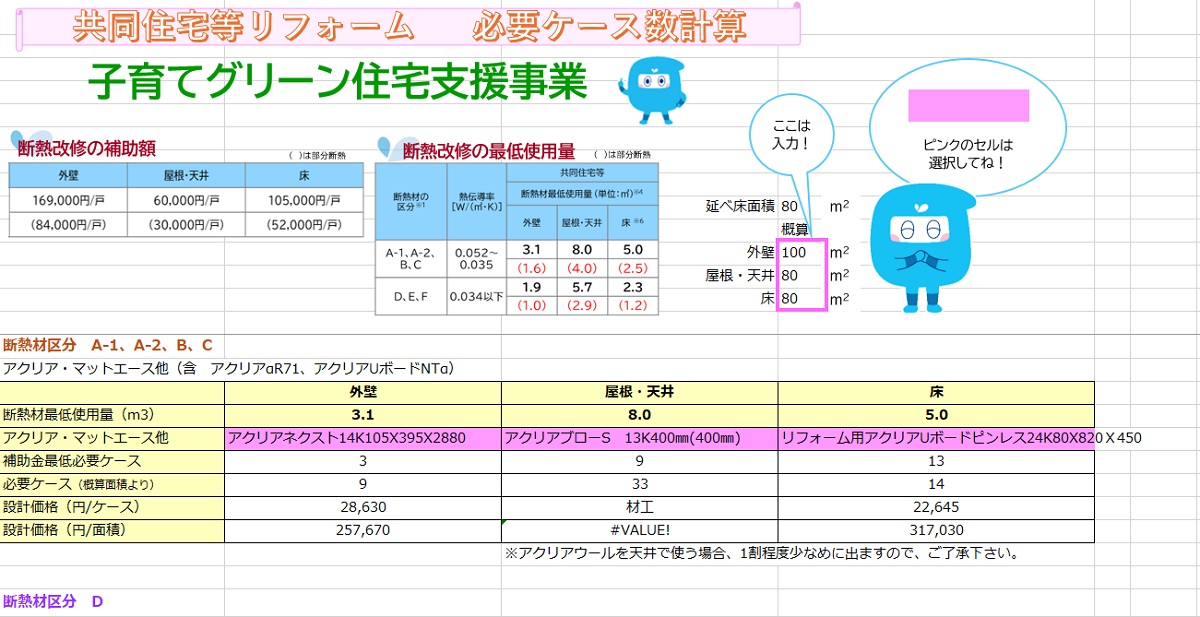Click the 断熱改修の最低使用量 heading
1200x617 pixels.
point(488,151)
